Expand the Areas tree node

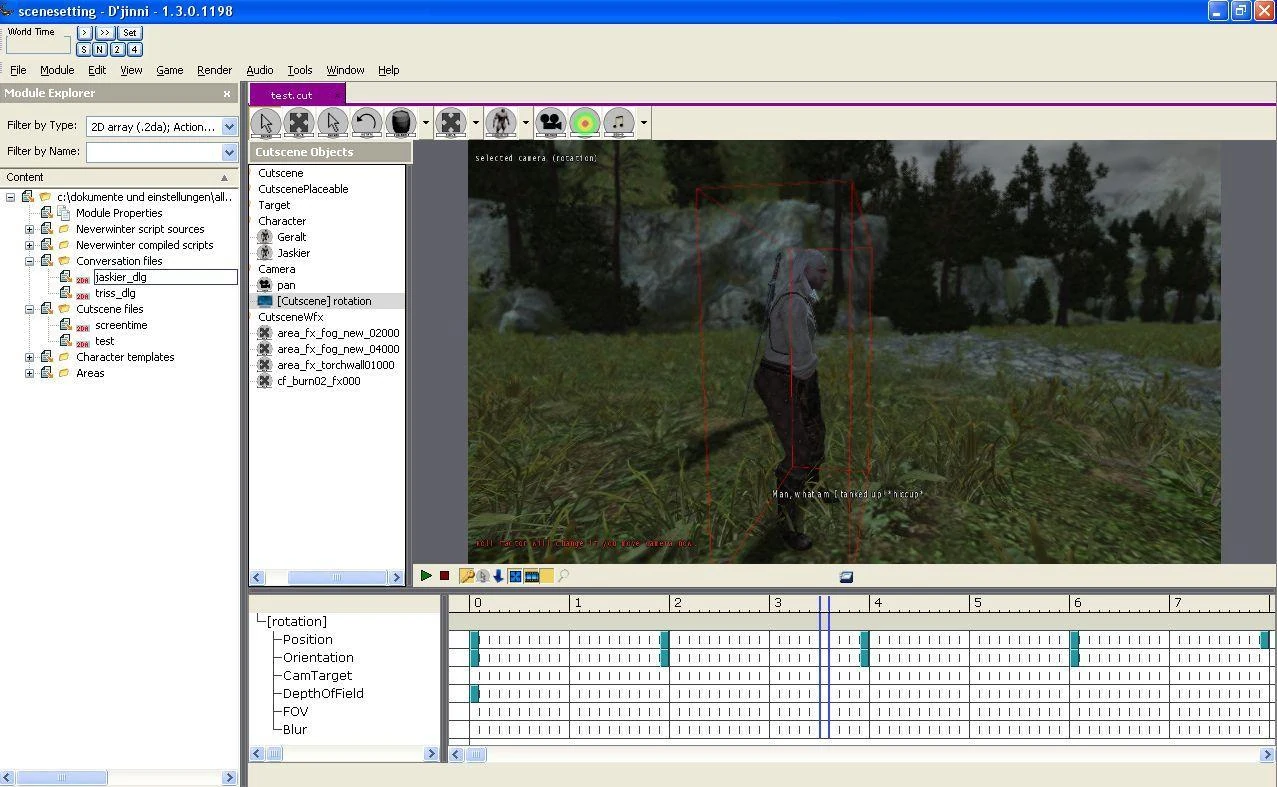pos(30,373)
